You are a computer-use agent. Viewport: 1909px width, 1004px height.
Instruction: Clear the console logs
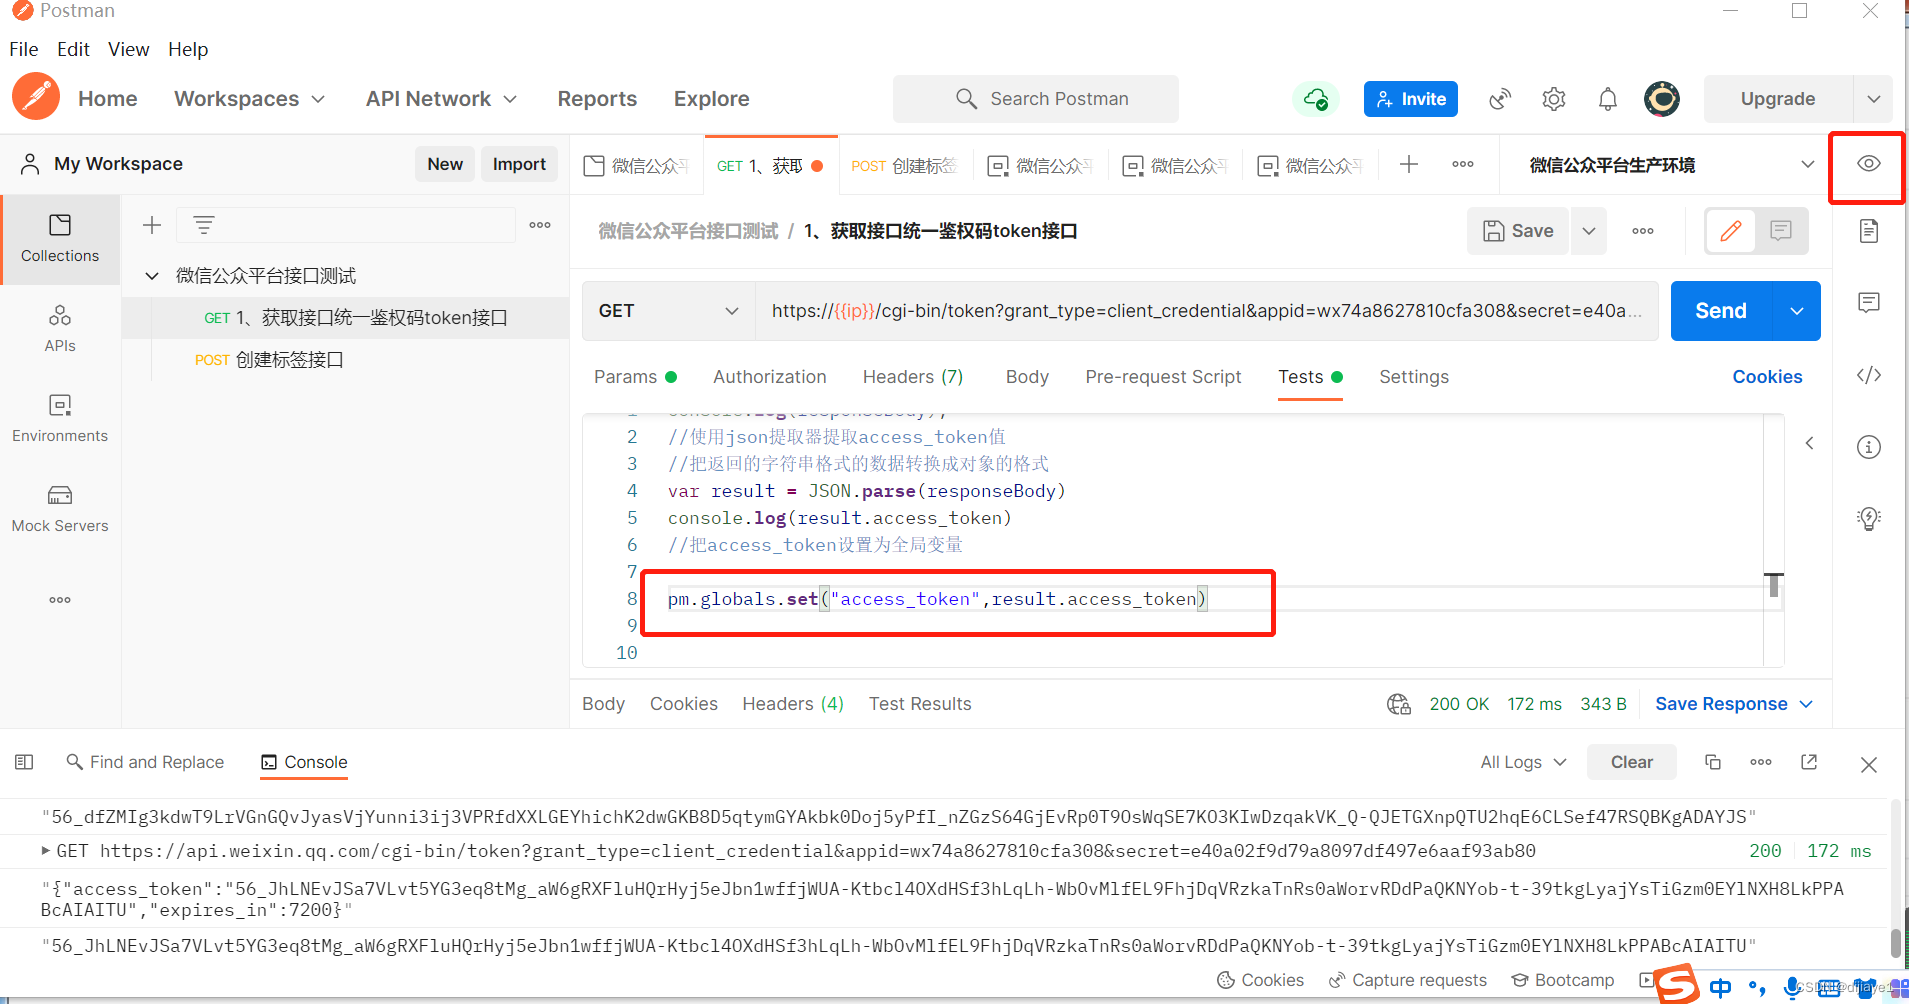(1631, 762)
